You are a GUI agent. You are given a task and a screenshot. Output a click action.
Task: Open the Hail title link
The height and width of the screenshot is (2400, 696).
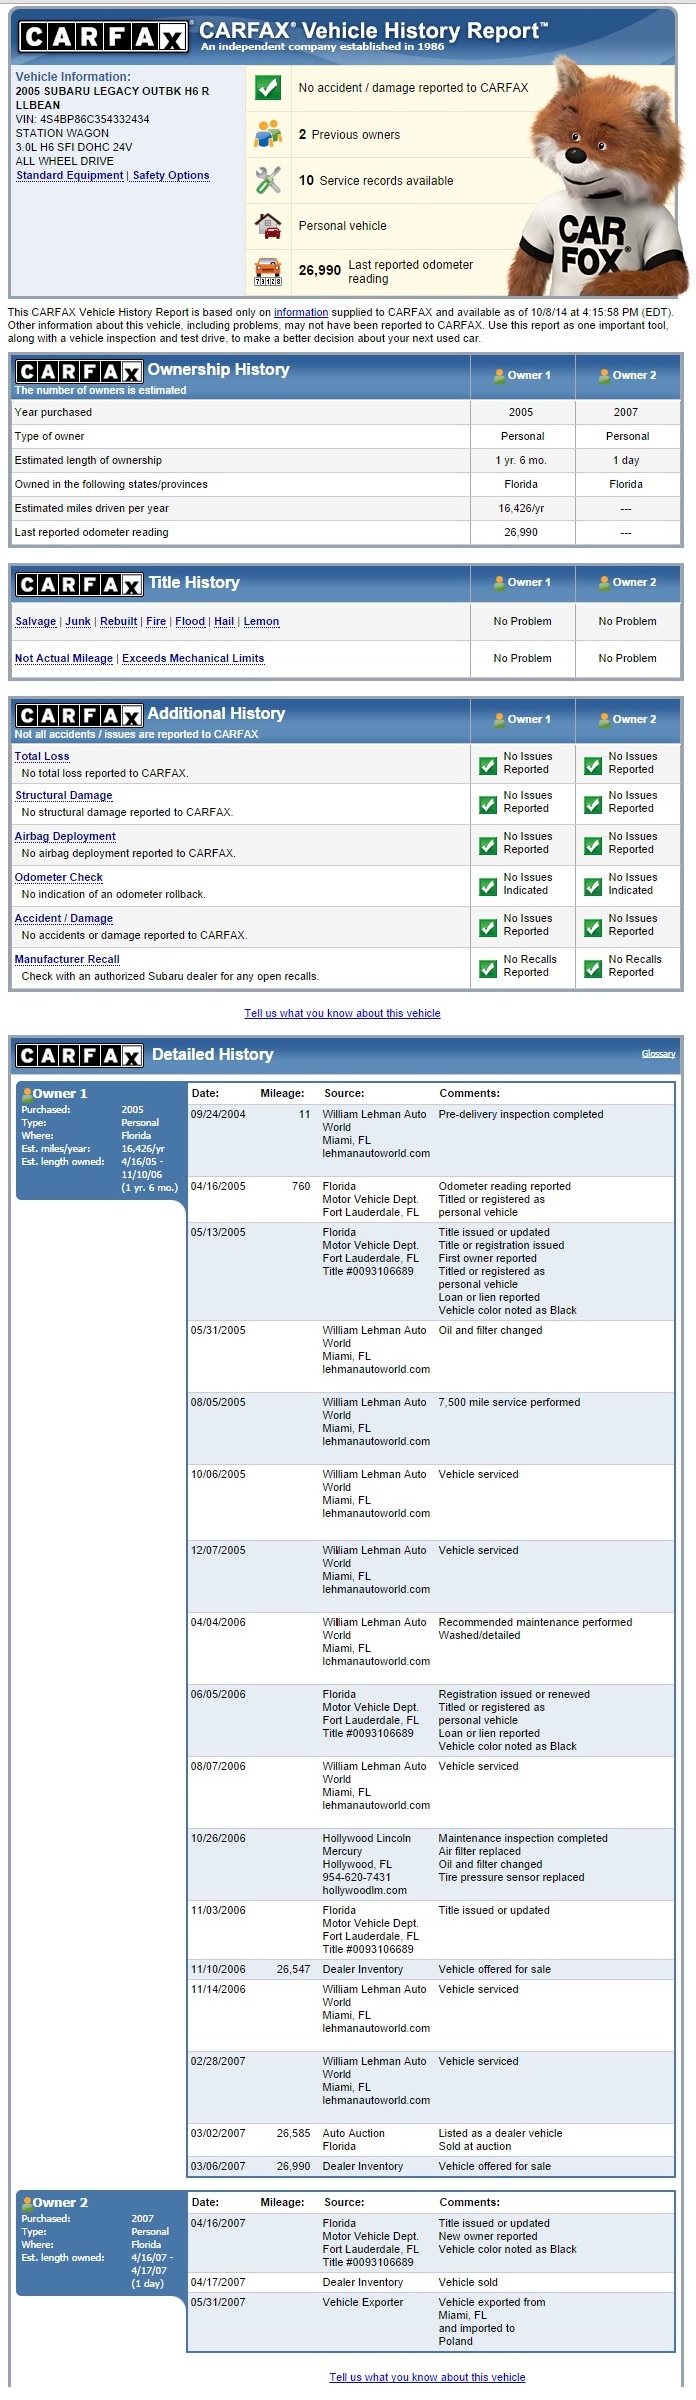pyautogui.click(x=224, y=621)
